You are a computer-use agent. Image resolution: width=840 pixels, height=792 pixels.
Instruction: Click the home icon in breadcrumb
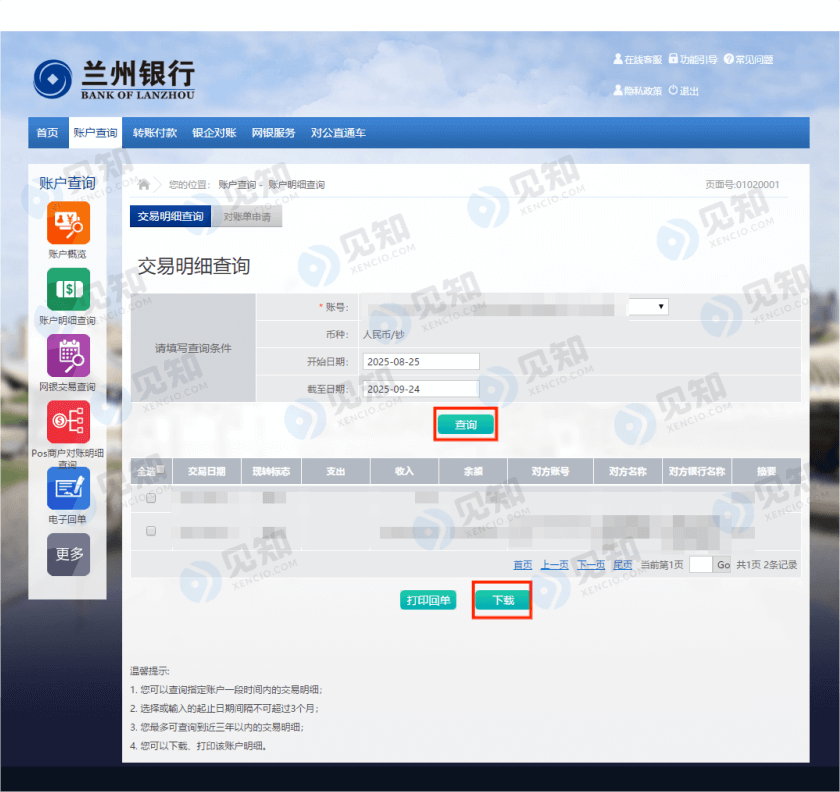[x=144, y=185]
